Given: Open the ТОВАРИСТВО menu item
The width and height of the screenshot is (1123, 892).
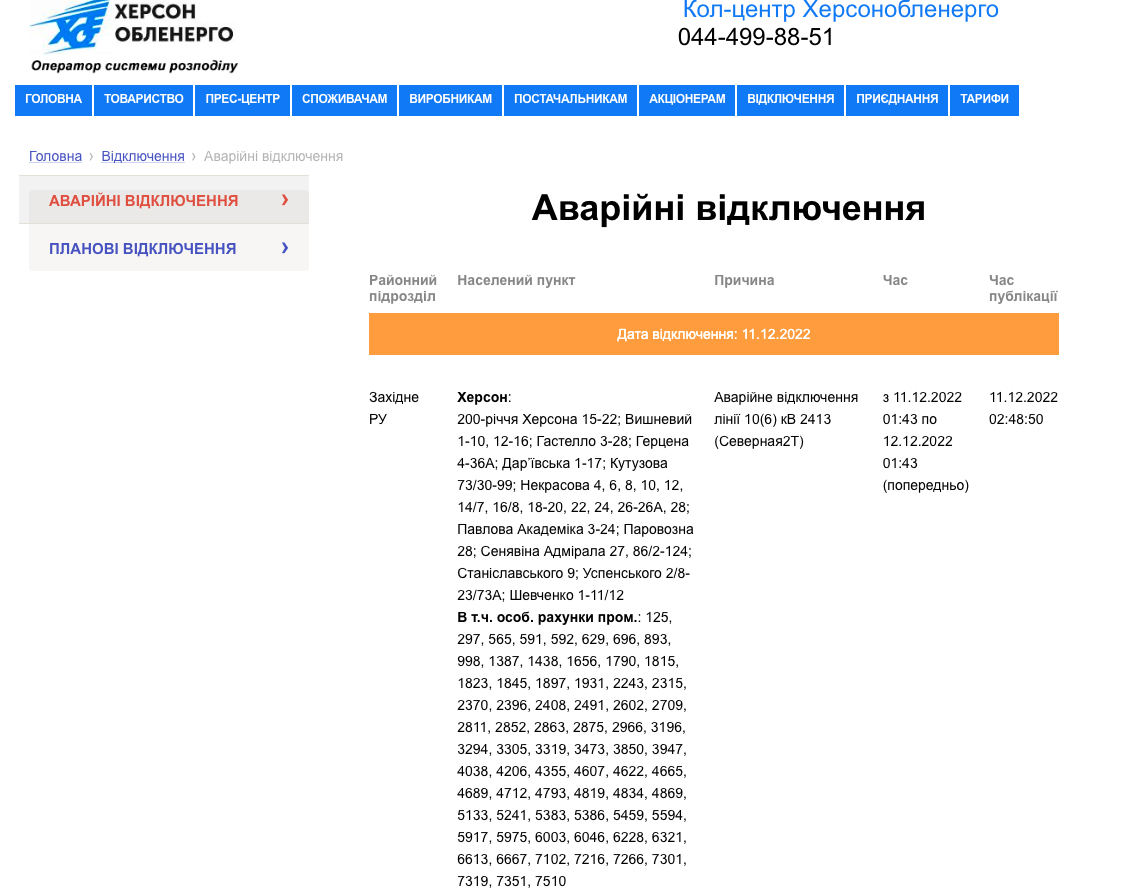Looking at the screenshot, I should [144, 100].
